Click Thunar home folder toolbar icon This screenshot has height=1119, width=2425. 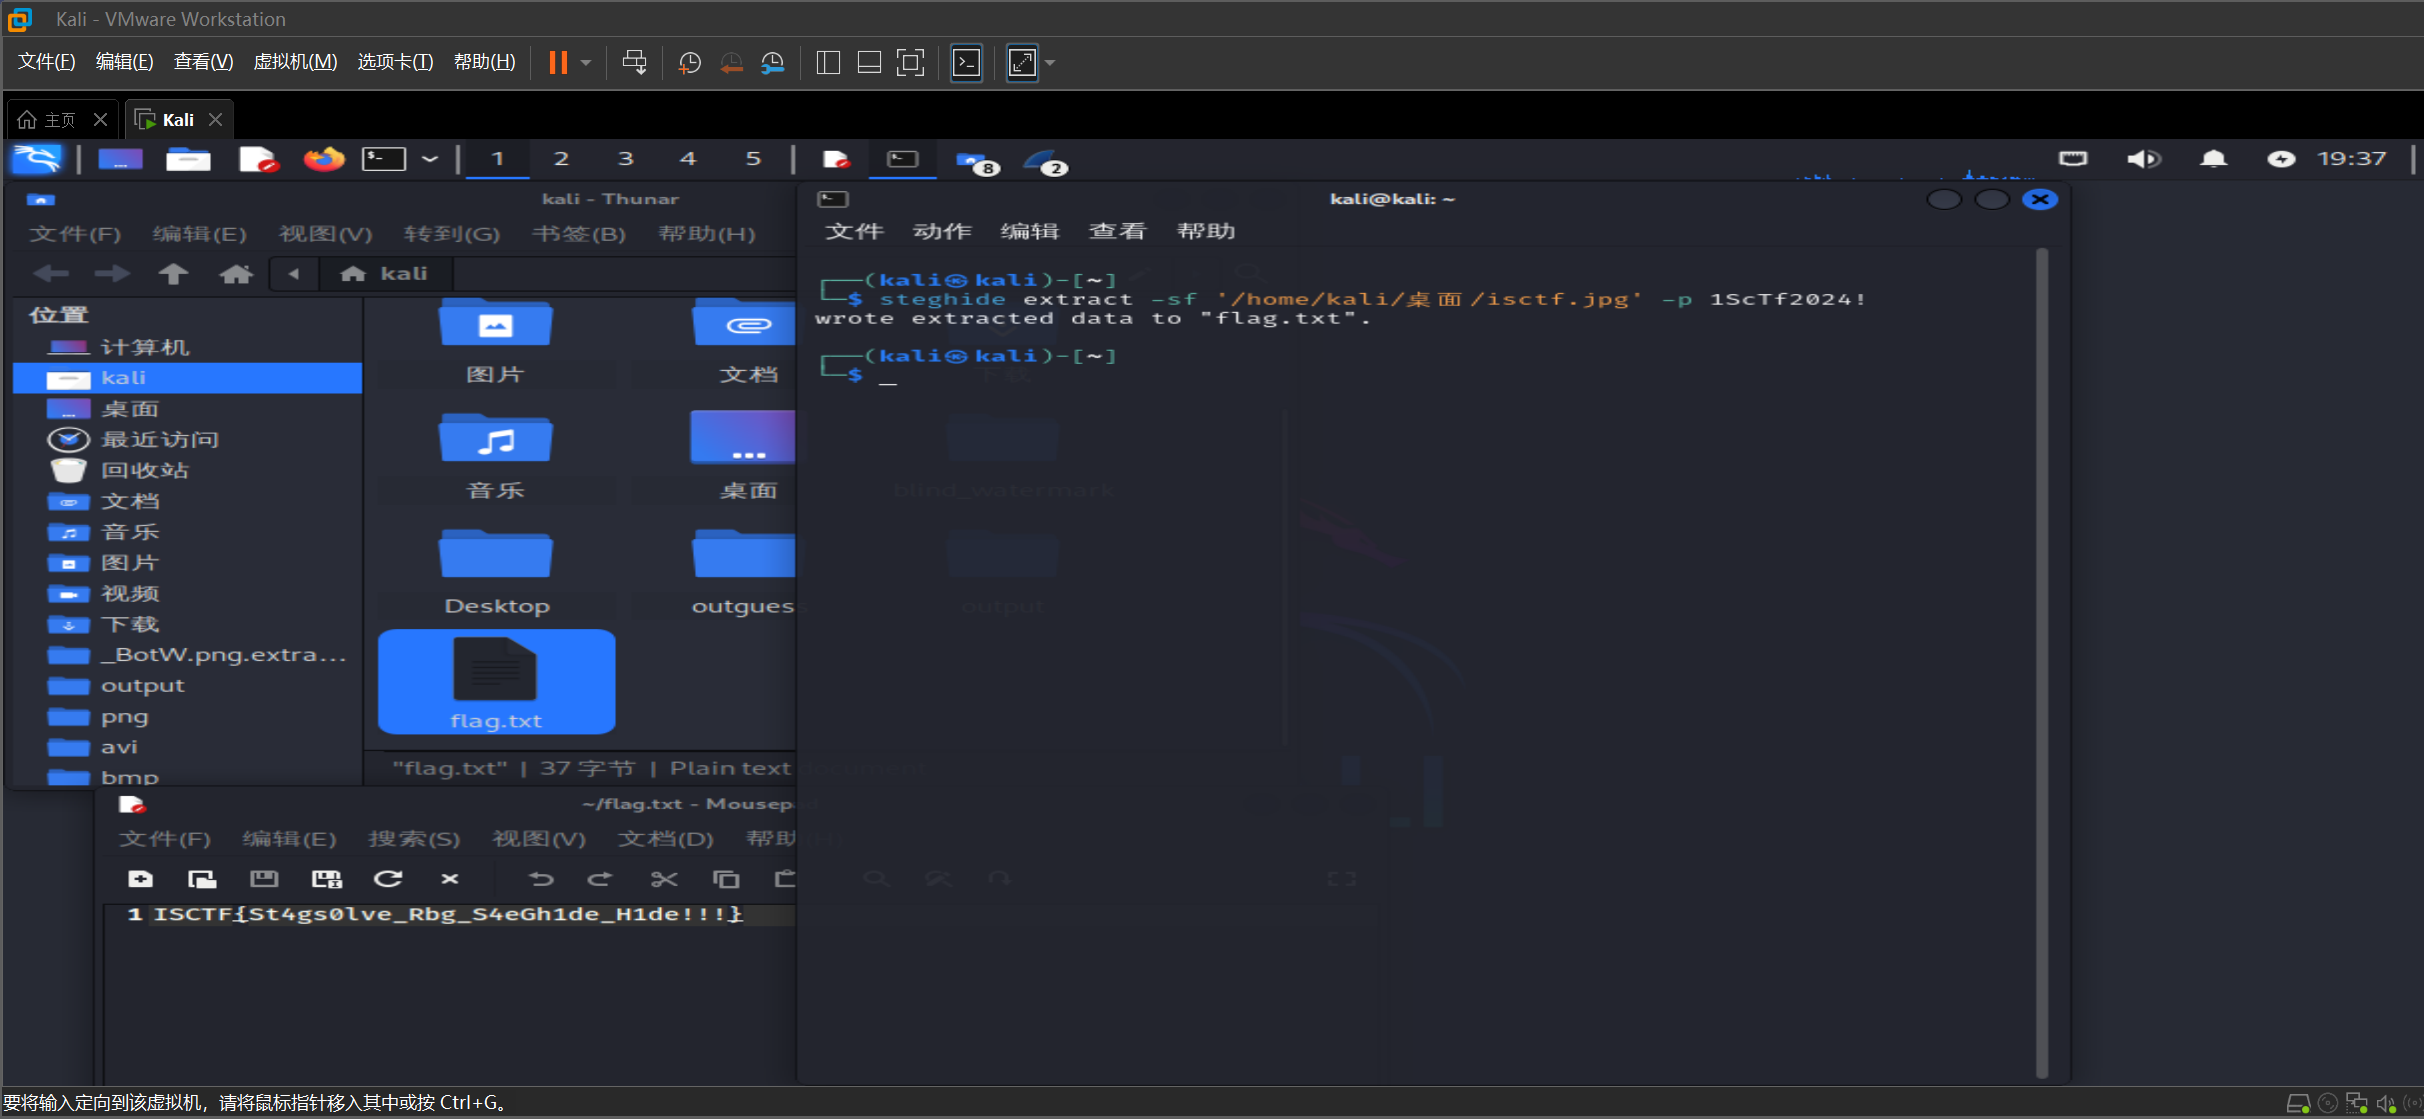[x=236, y=274]
